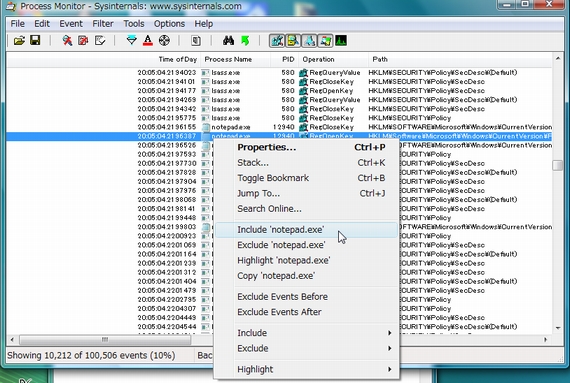The height and width of the screenshot is (383, 570).
Task: Click the horizontal scrollbar left arrow
Action: 12,340
